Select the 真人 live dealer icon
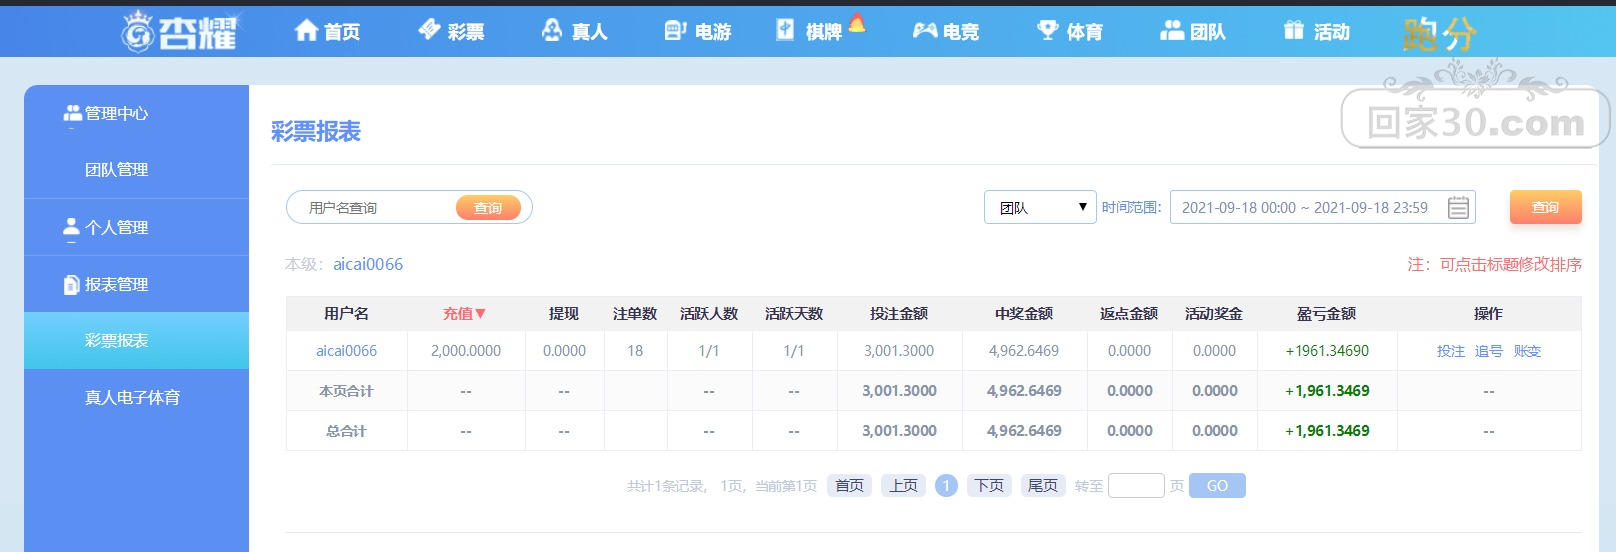 click(x=552, y=31)
